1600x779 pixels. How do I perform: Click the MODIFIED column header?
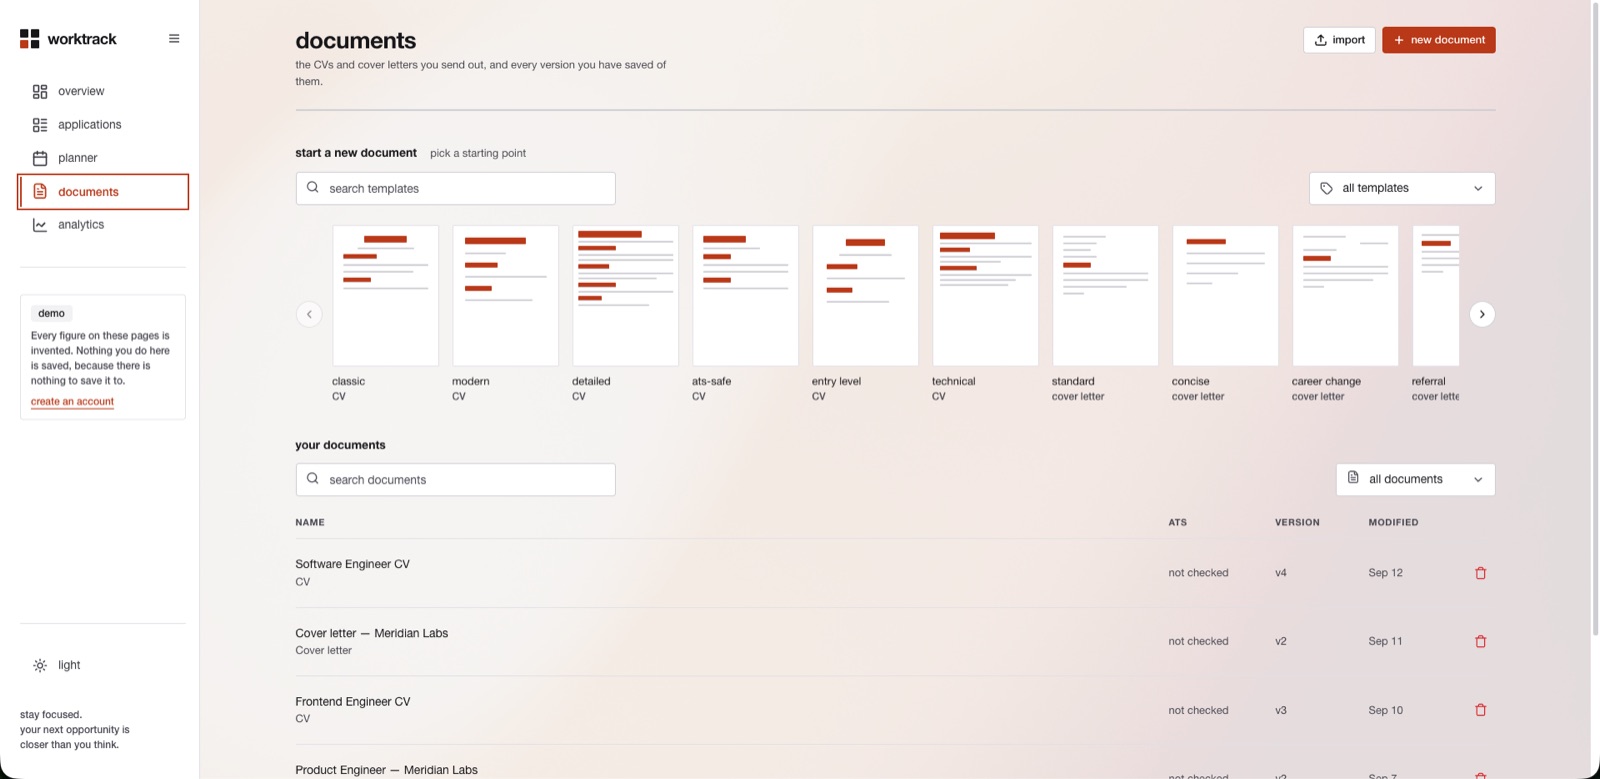(1393, 522)
